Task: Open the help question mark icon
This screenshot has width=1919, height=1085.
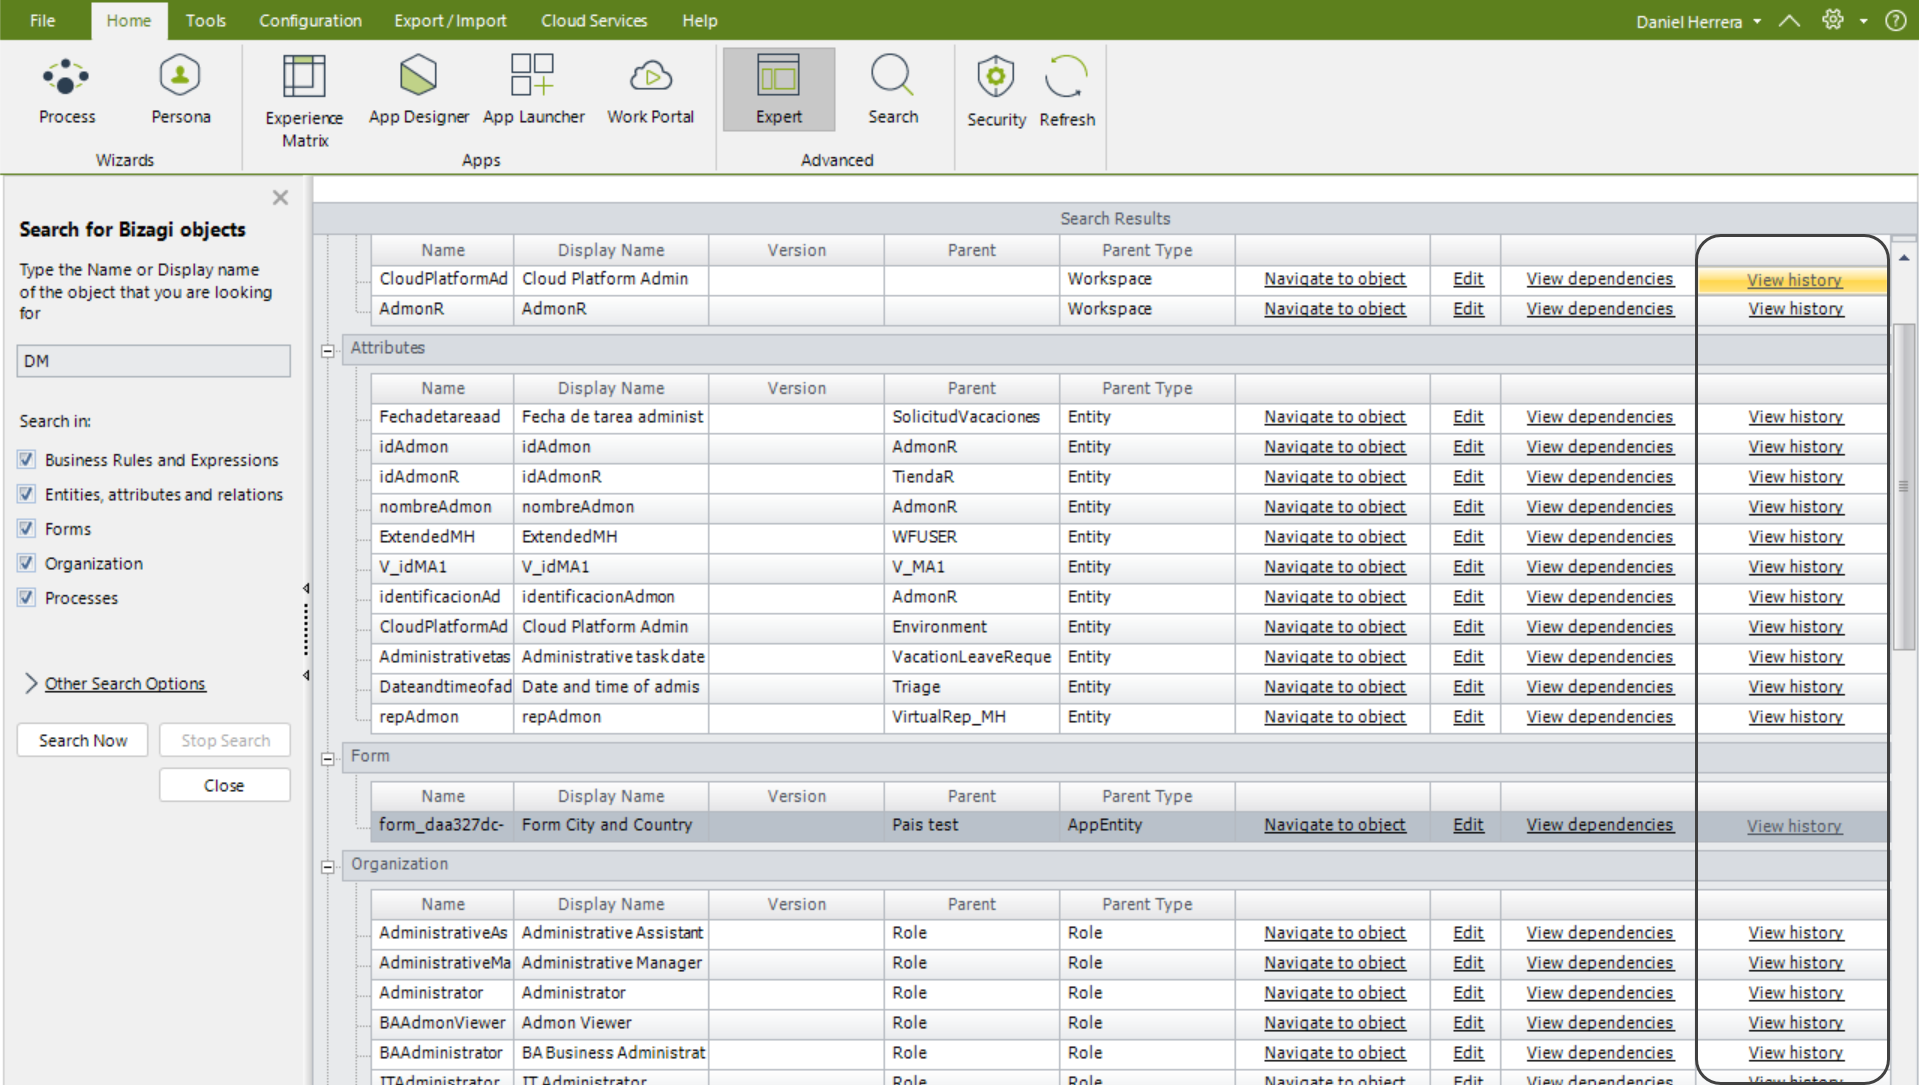Action: [1895, 20]
